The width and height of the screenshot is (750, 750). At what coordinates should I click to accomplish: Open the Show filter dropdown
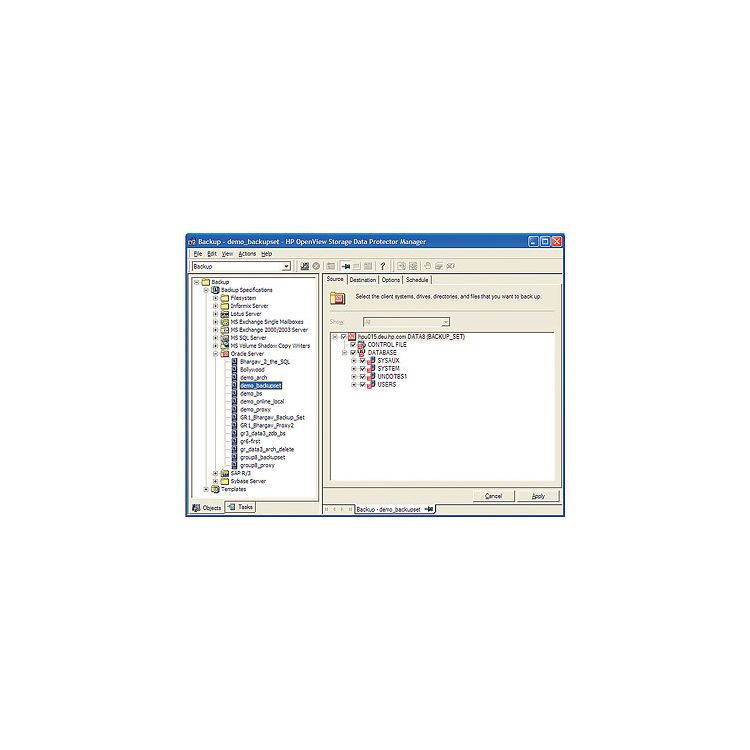click(x=445, y=322)
